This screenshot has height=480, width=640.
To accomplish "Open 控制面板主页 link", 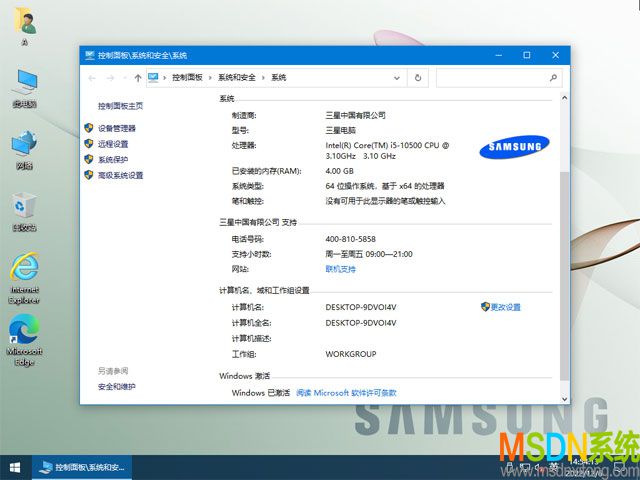I will pyautogui.click(x=120, y=106).
